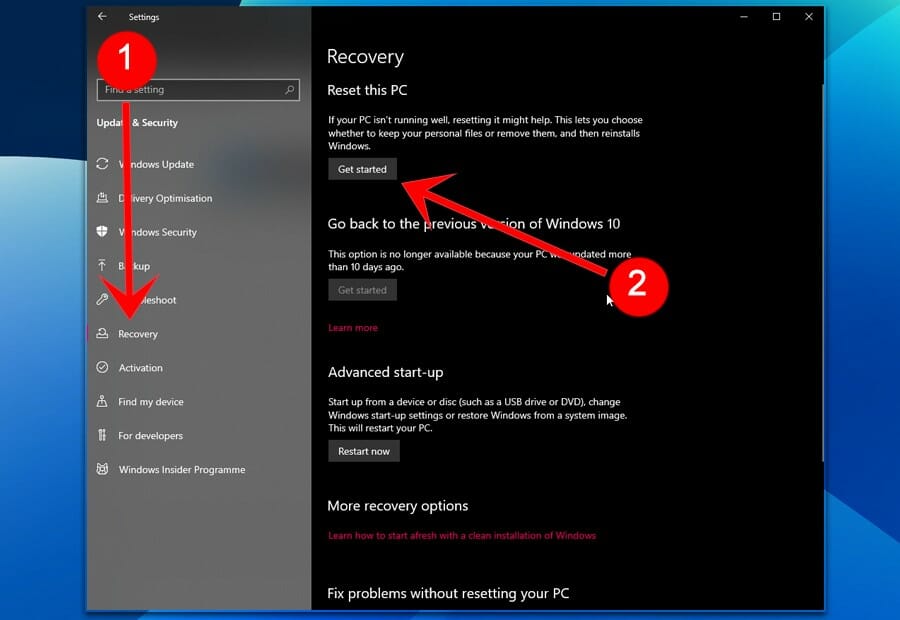The image size is (900, 620).
Task: Click the Backup upload arrow icon
Action: pyautogui.click(x=102, y=265)
